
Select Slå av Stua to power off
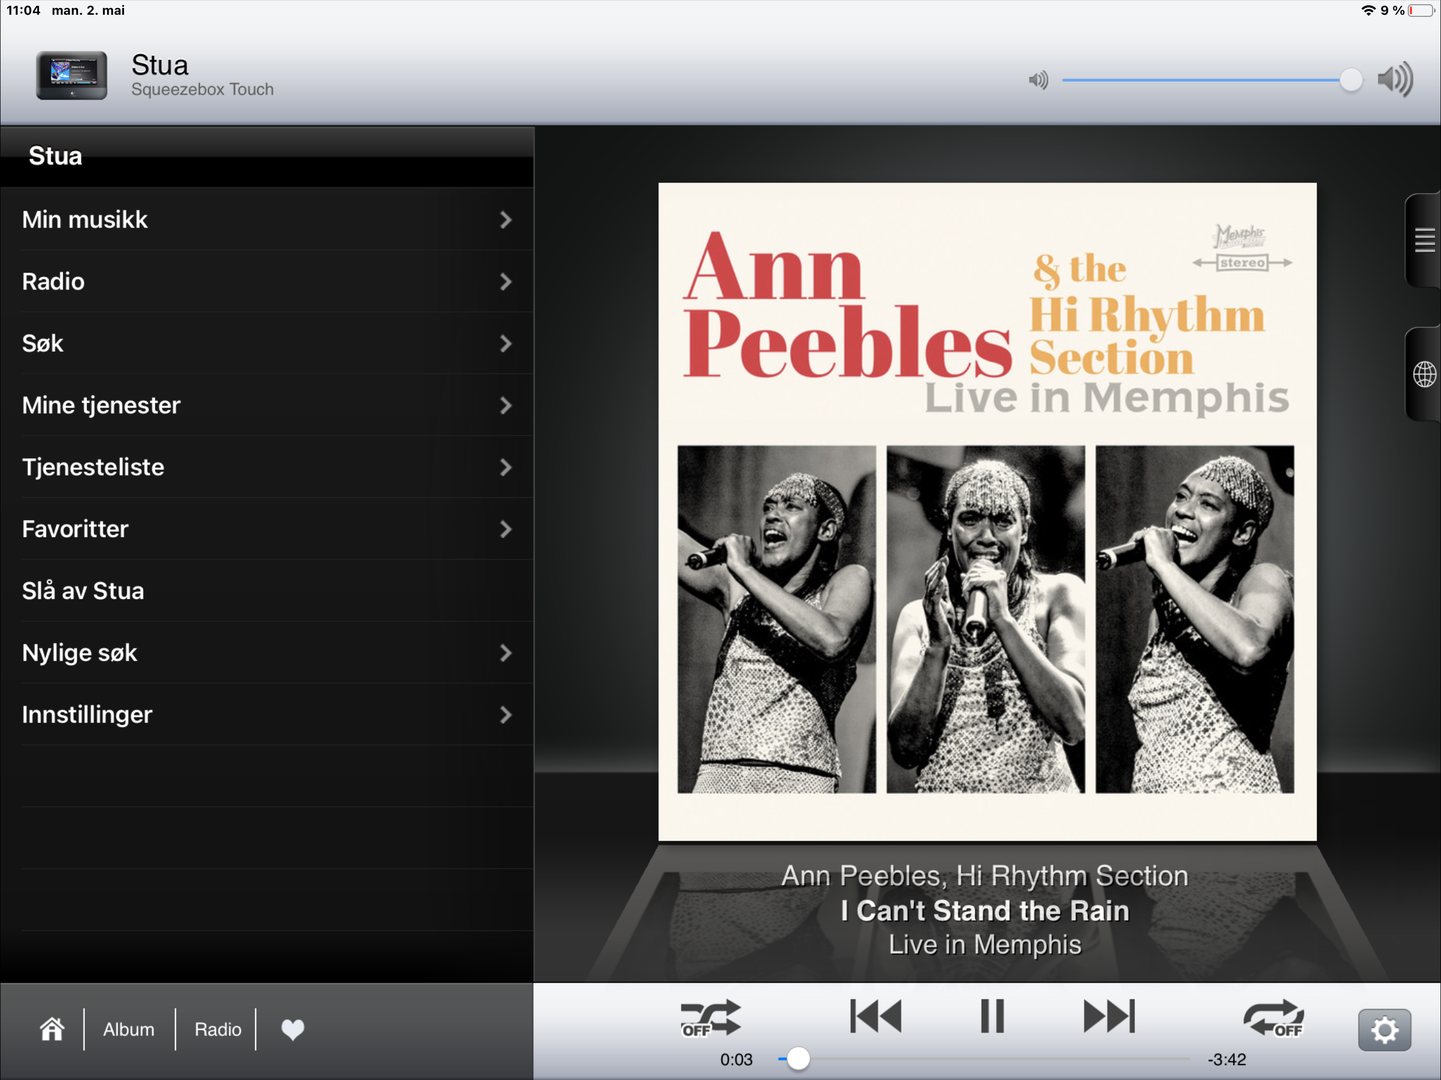267,591
